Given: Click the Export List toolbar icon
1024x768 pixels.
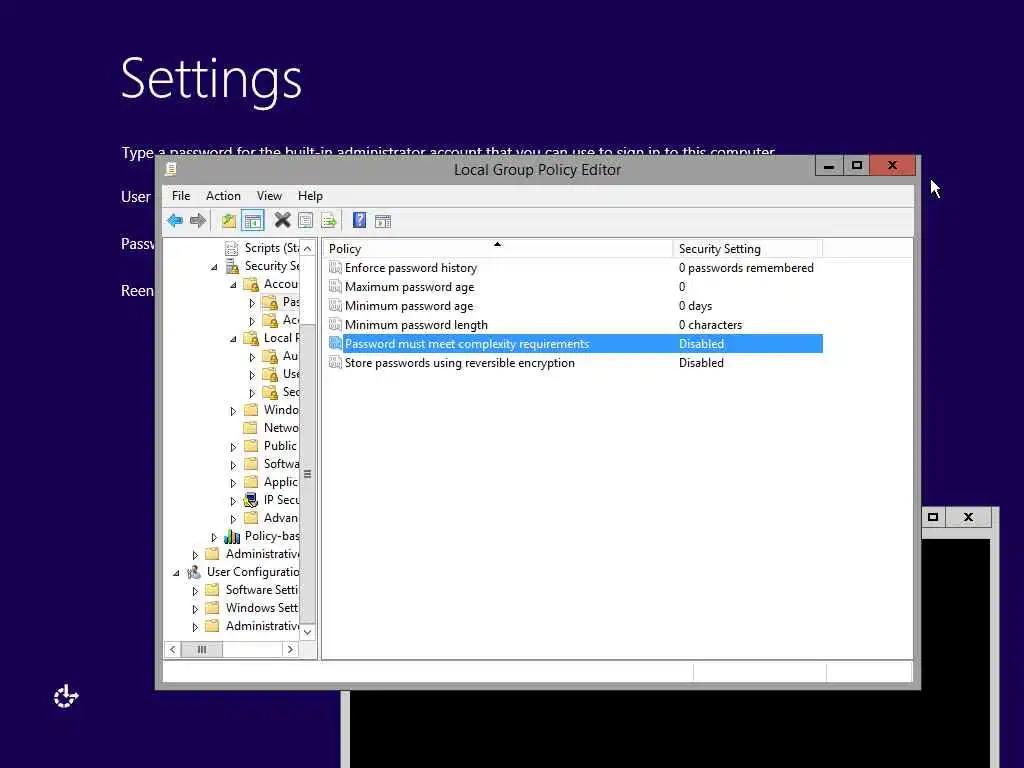Looking at the screenshot, I should coord(328,221).
